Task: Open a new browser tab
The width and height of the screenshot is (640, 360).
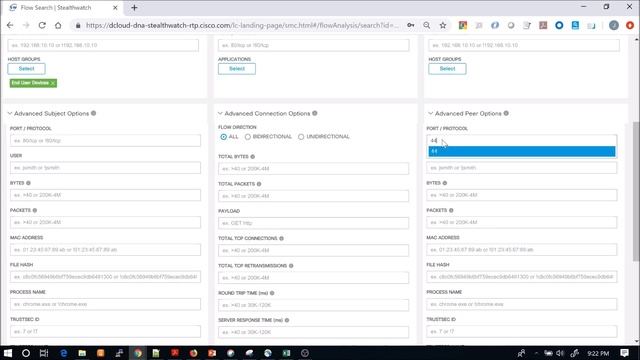Action: tap(134, 7)
